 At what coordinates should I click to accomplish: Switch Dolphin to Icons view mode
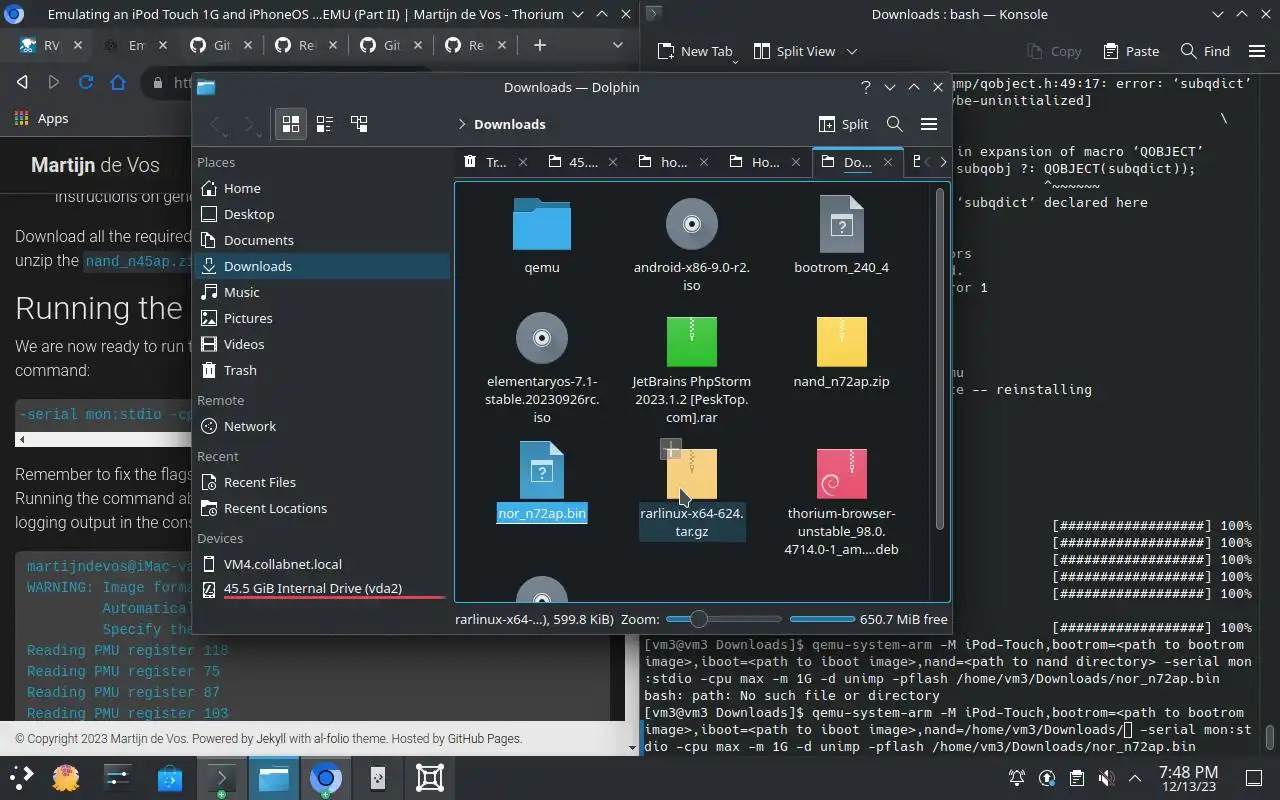(x=291, y=124)
